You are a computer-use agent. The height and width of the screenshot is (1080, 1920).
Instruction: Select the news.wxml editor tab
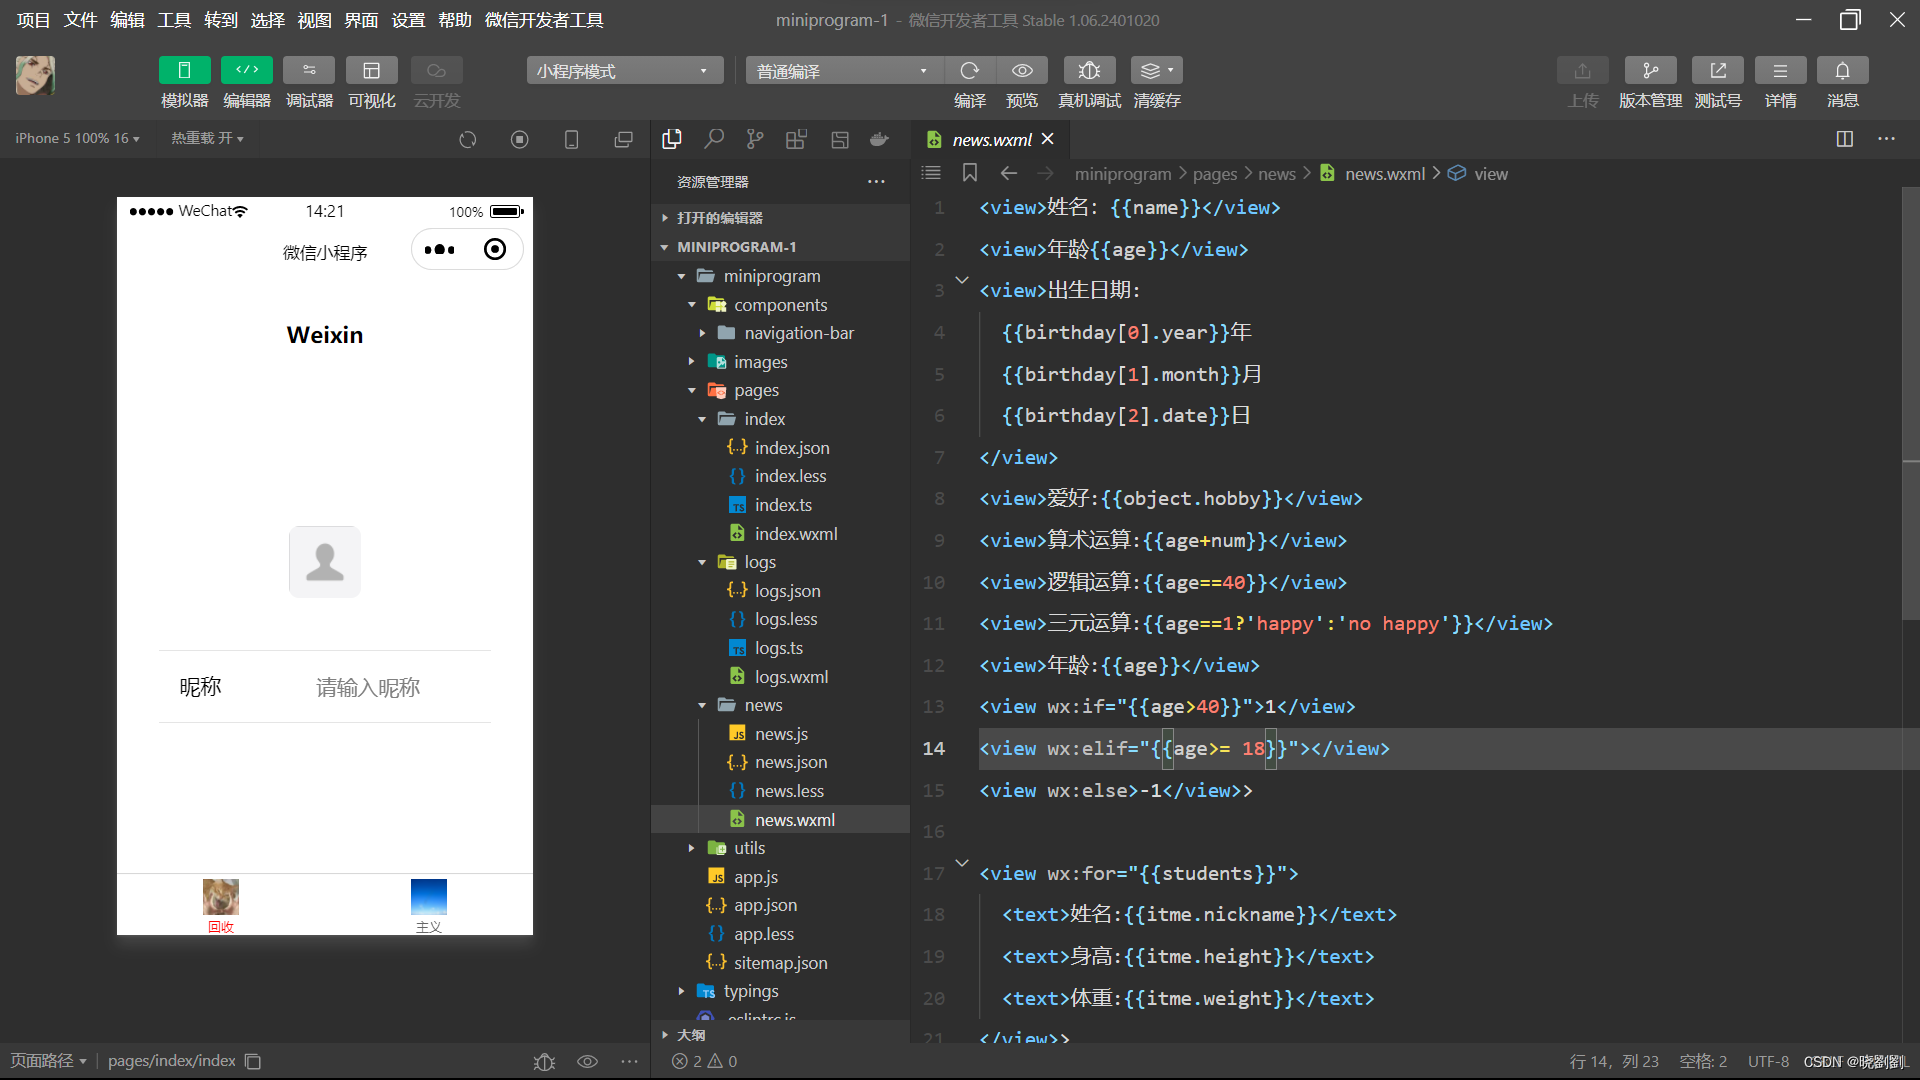point(990,140)
